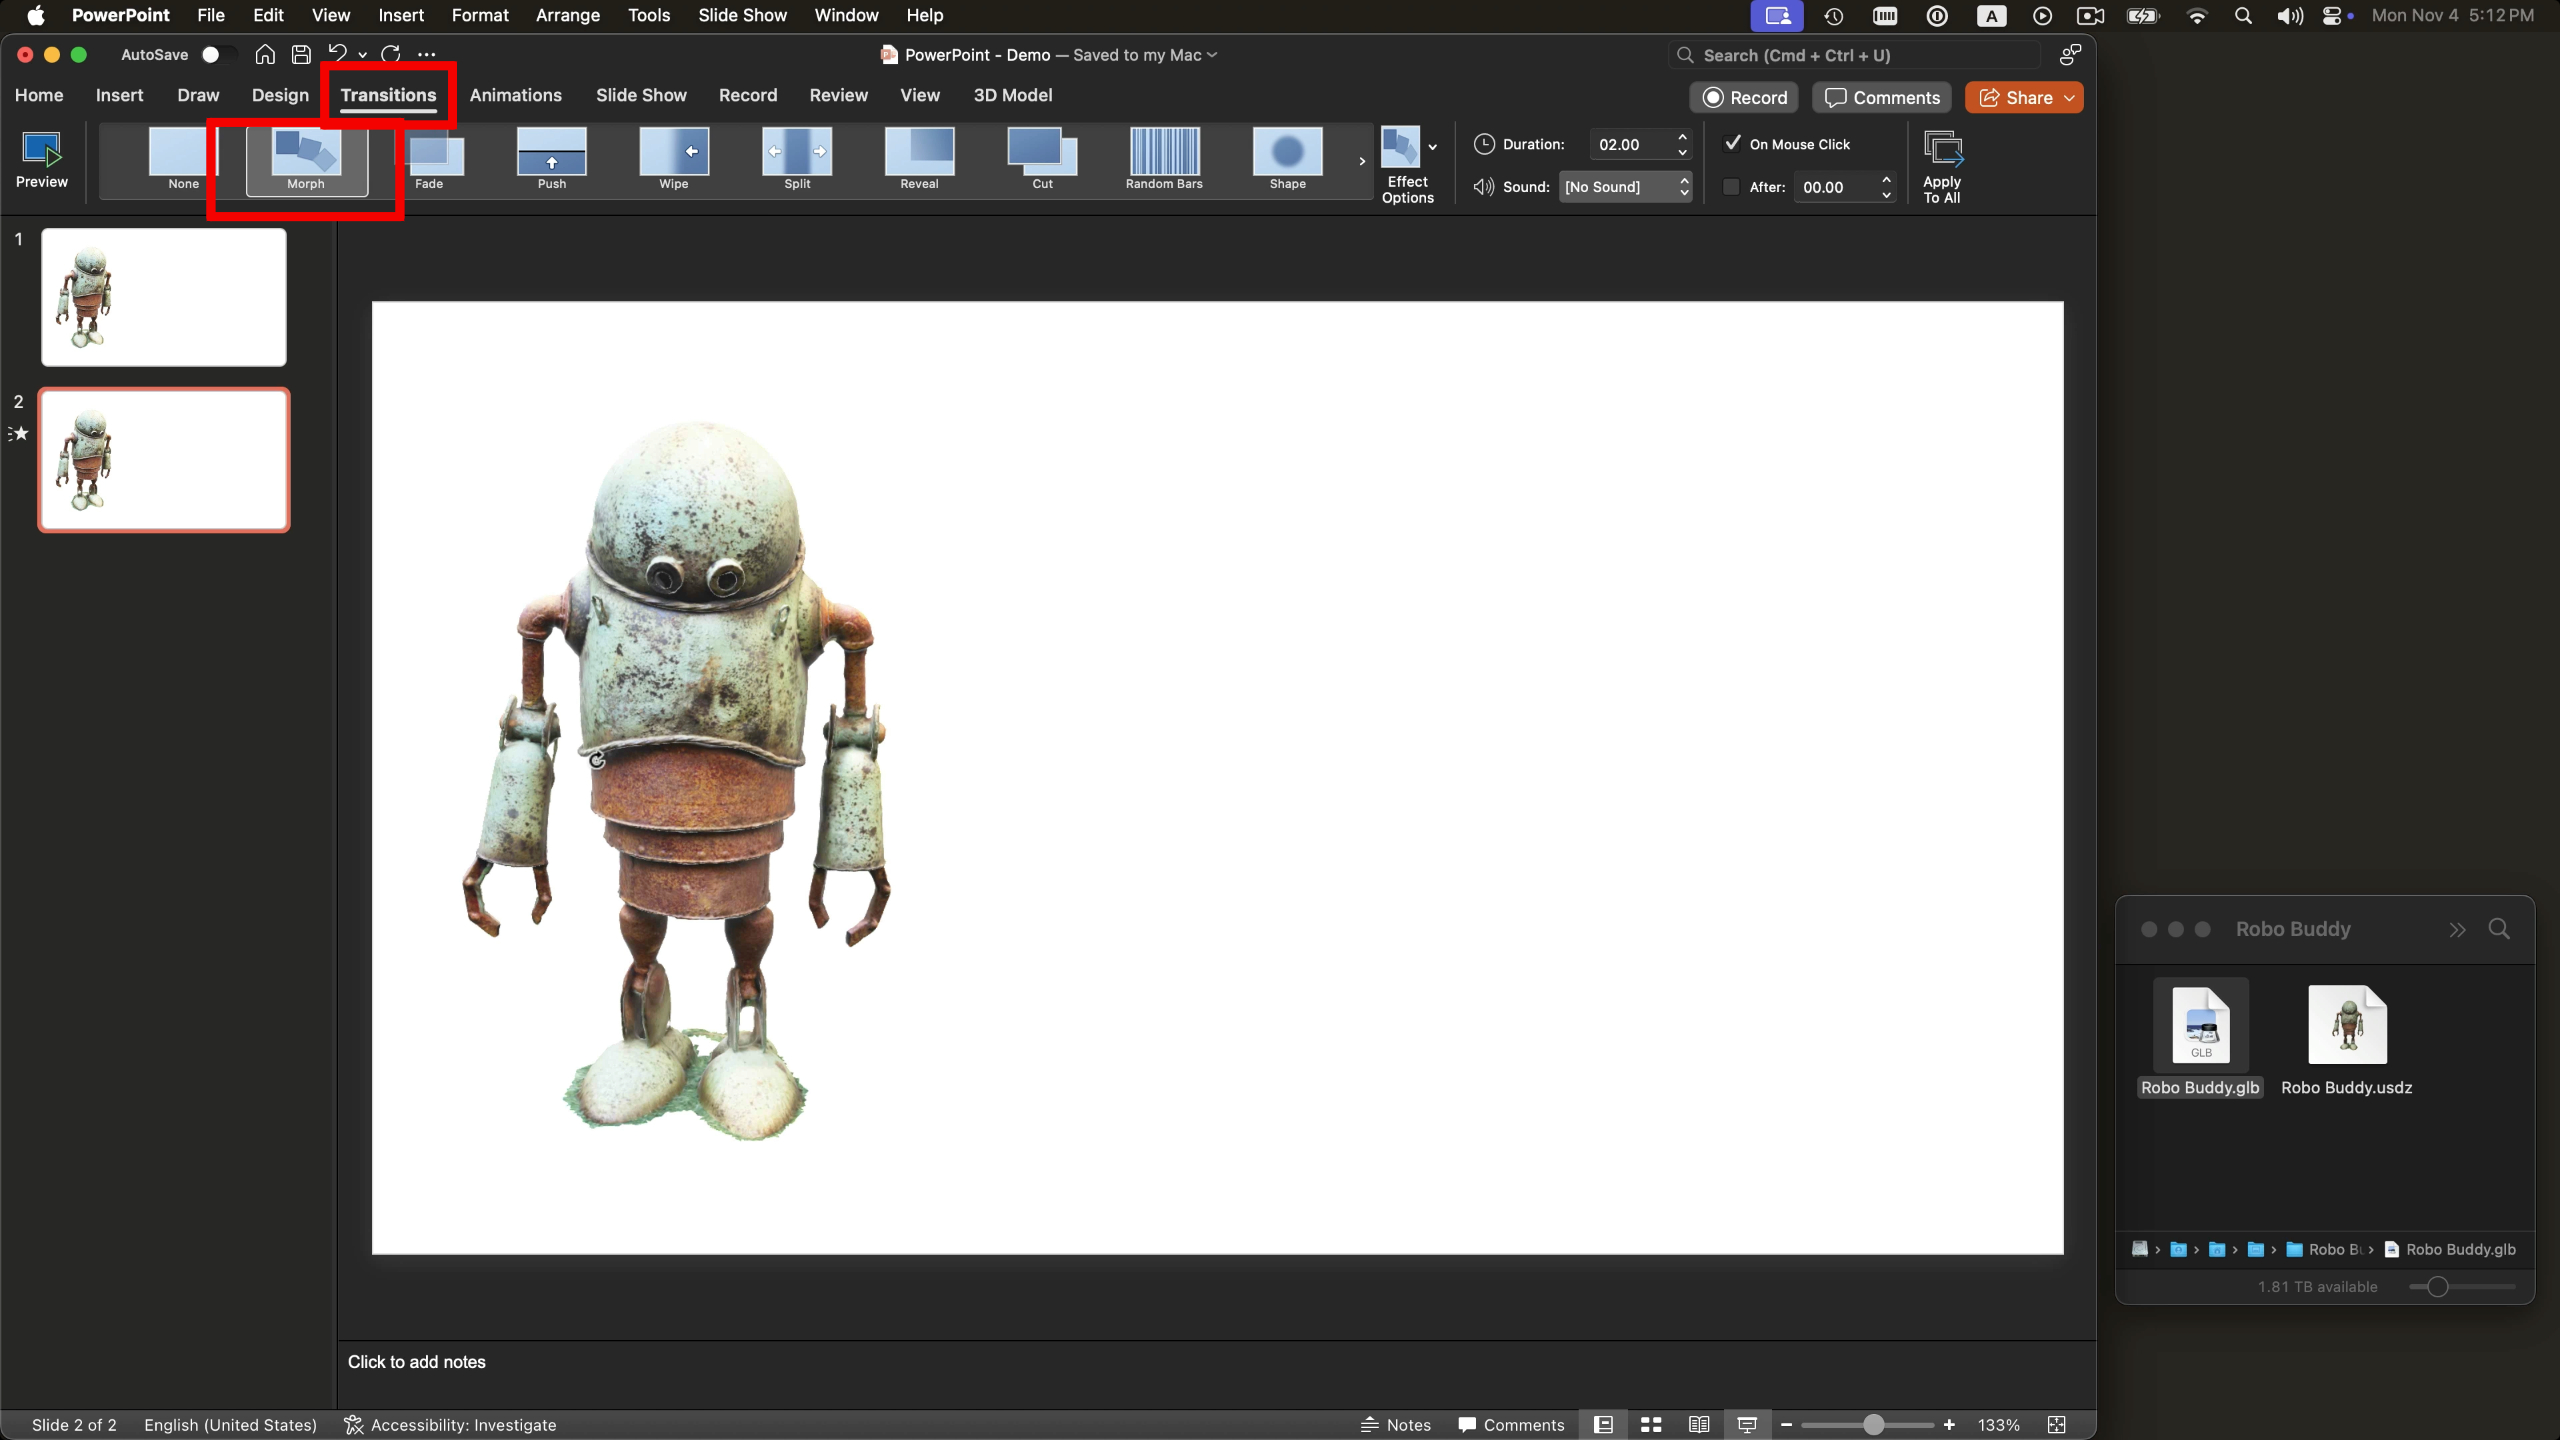
Task: Open the Window menu
Action: 845,15
